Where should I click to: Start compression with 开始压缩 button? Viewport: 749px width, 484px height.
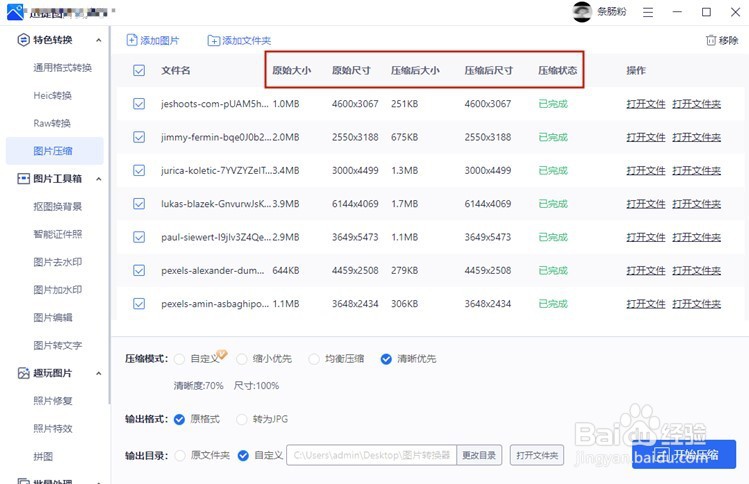coord(684,454)
